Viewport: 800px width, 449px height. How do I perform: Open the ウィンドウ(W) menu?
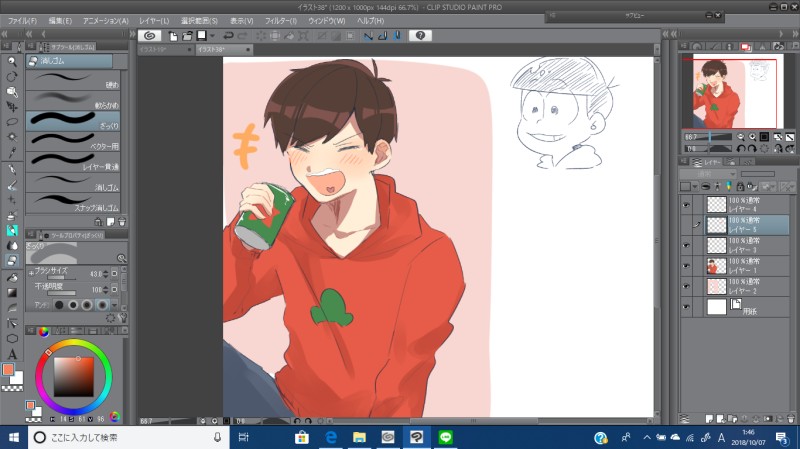327,21
